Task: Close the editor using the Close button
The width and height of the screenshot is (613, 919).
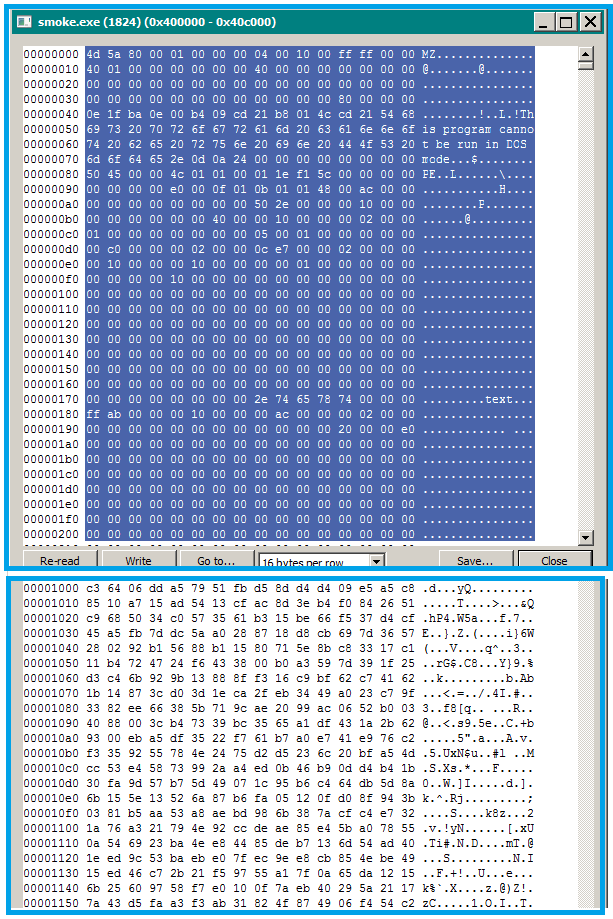Action: tap(554, 561)
